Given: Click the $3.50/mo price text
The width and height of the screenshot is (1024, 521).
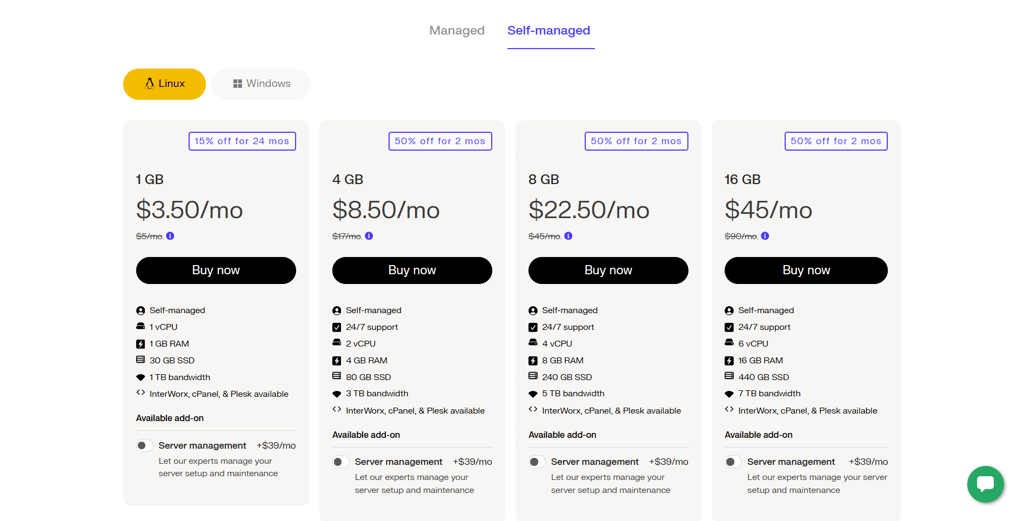Looking at the screenshot, I should coord(189,210).
